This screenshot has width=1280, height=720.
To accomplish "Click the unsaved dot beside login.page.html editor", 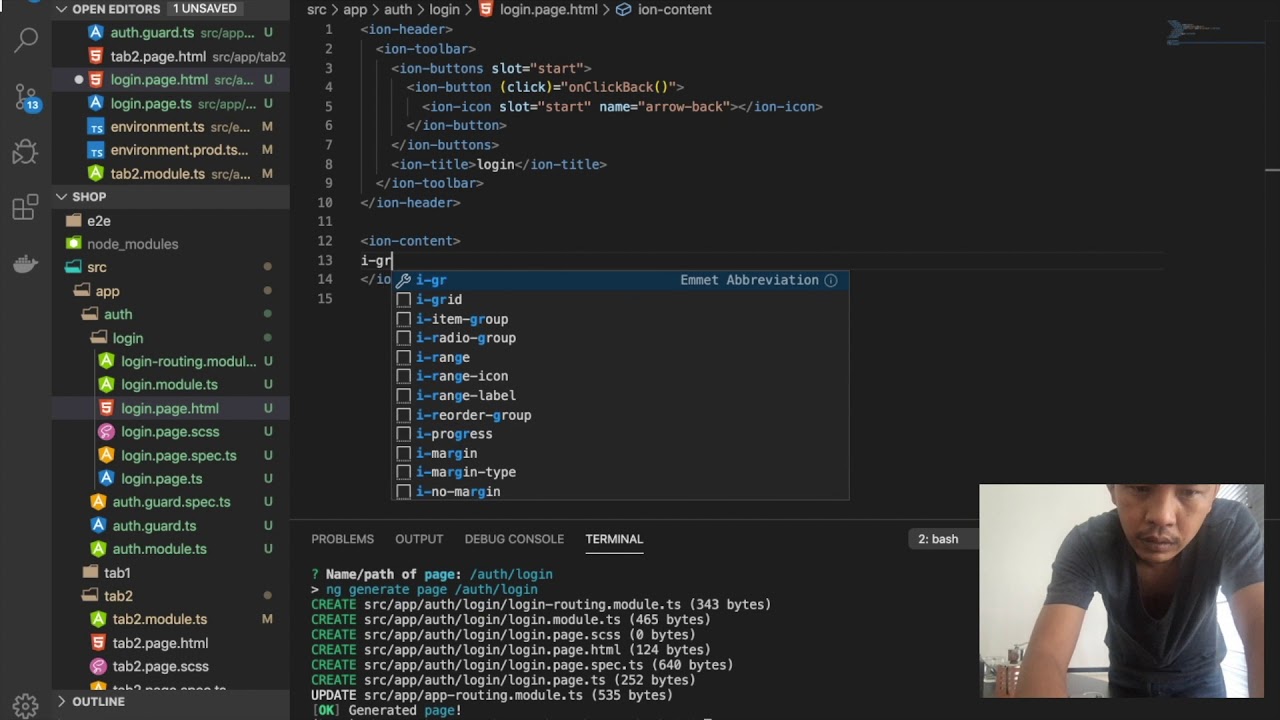I will tap(78, 80).
